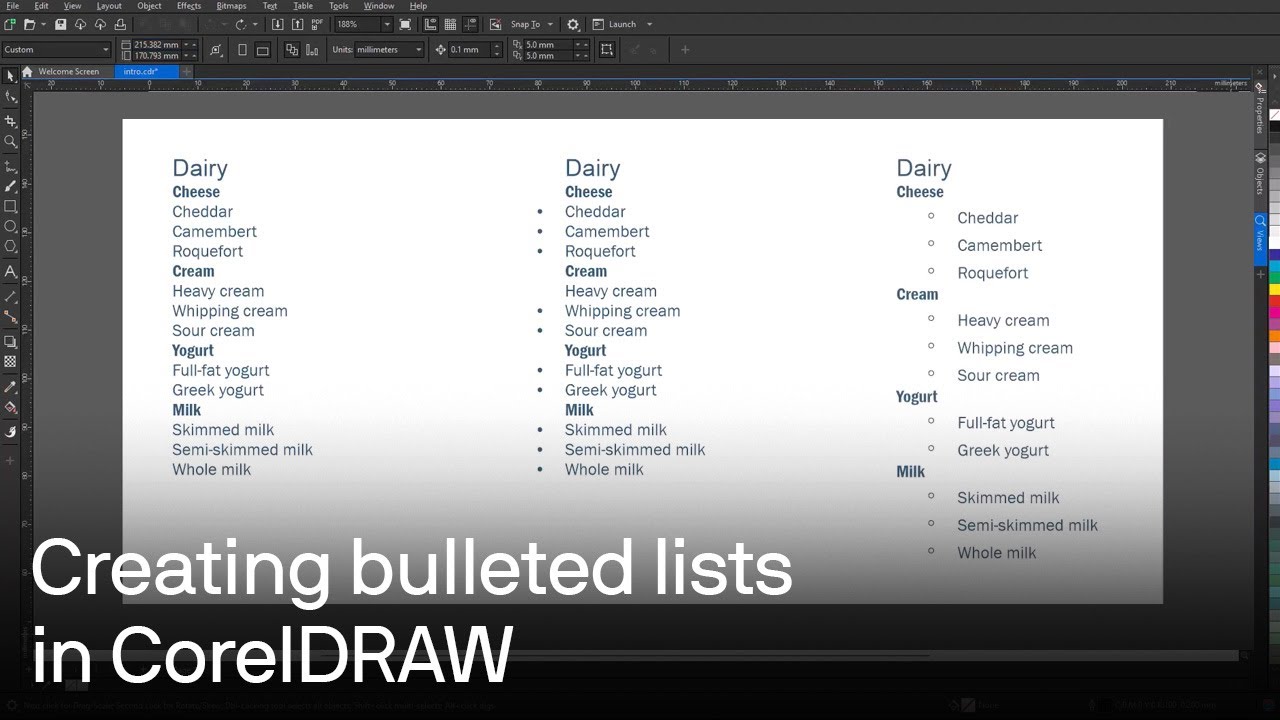Screen dimensions: 1280x720
Task: Open zoom level 188% dropdown
Action: [x=387, y=24]
